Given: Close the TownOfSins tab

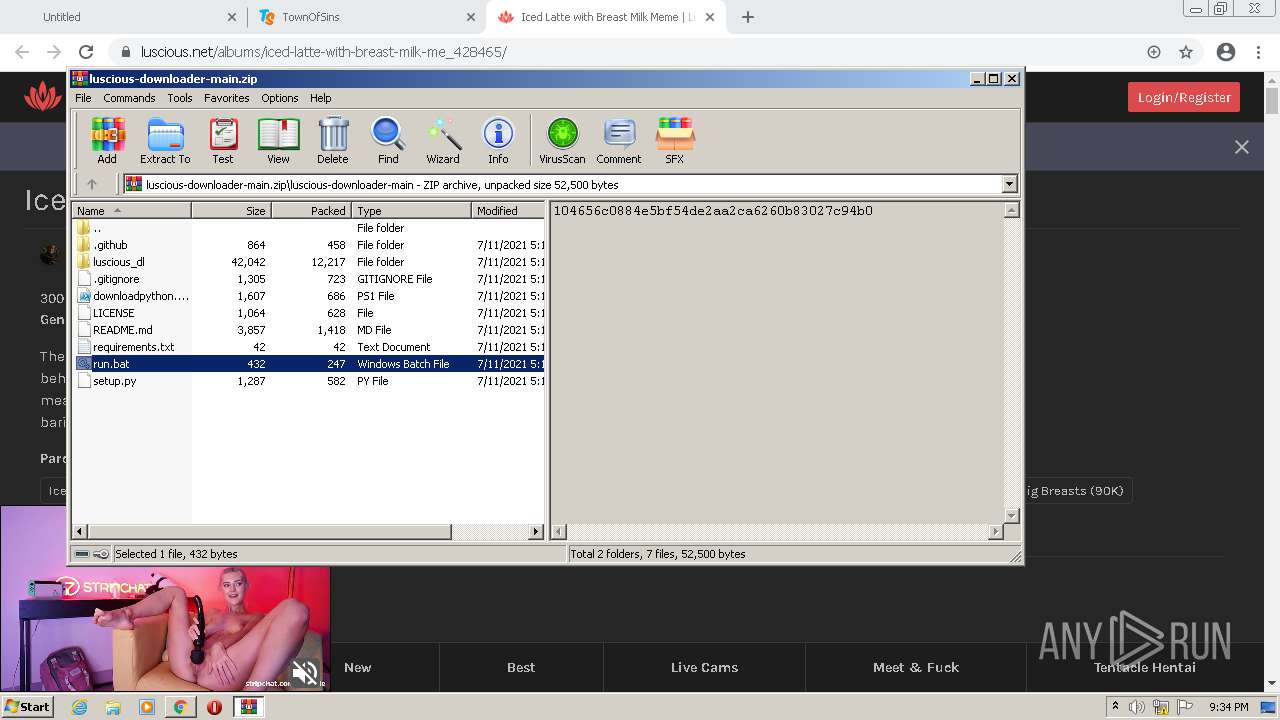Looking at the screenshot, I should pyautogui.click(x=471, y=17).
